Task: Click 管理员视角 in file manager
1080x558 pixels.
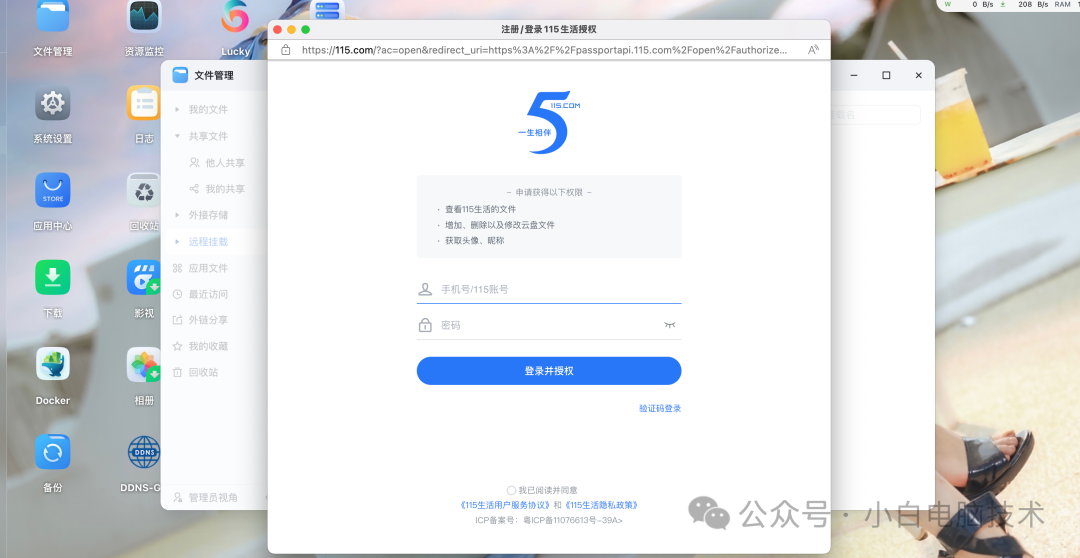Action: point(205,497)
